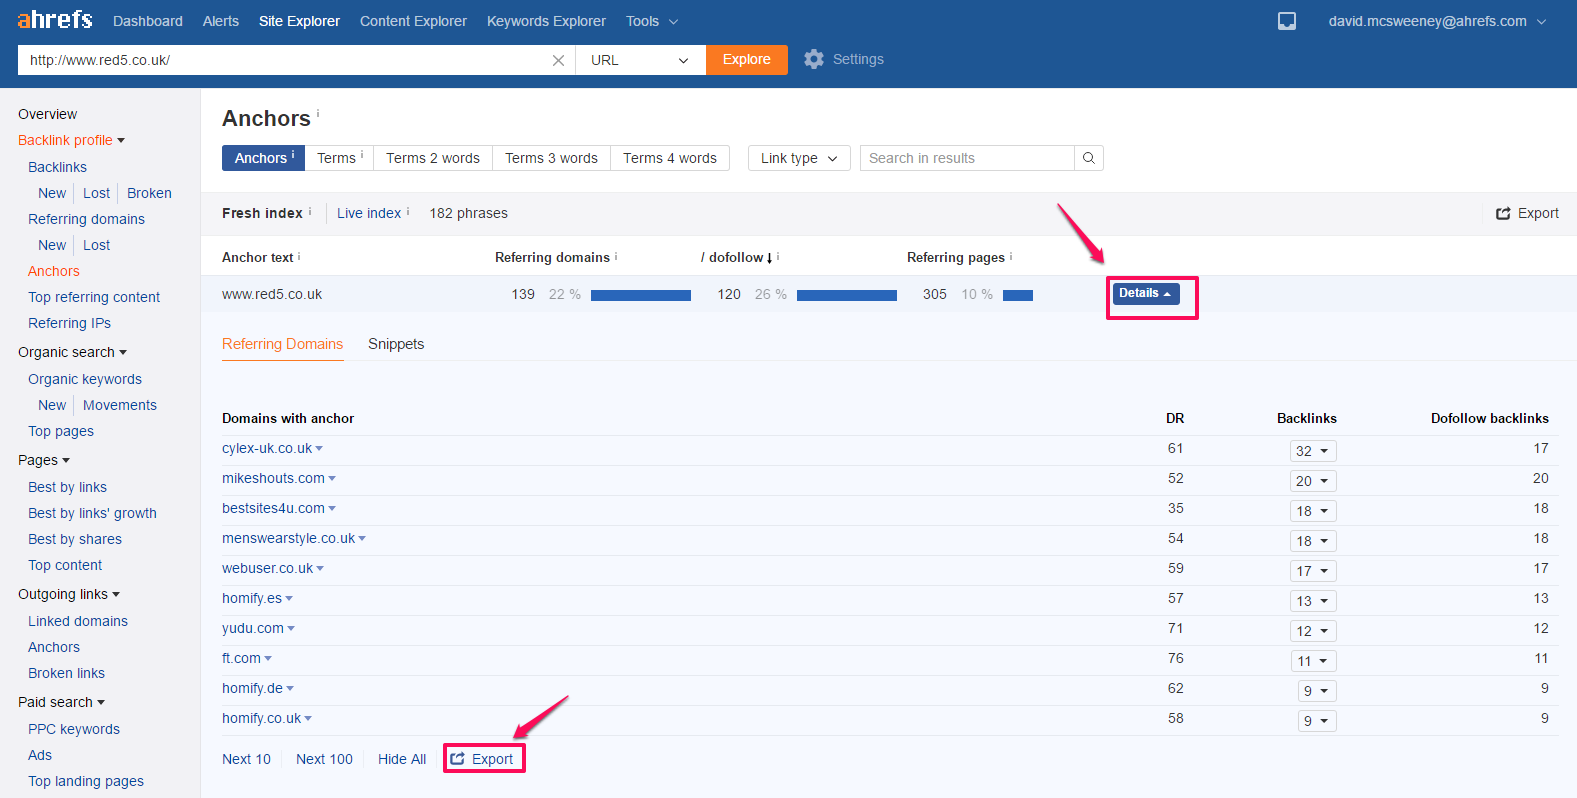Open Linked domains in sidebar
Viewport: 1577px width, 798px height.
tap(78, 621)
